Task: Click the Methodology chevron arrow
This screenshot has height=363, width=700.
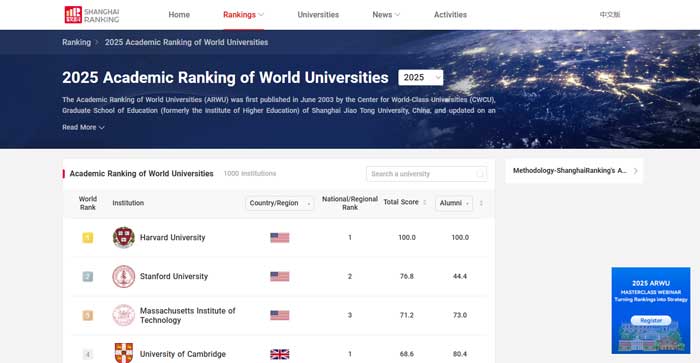Action: coord(635,171)
